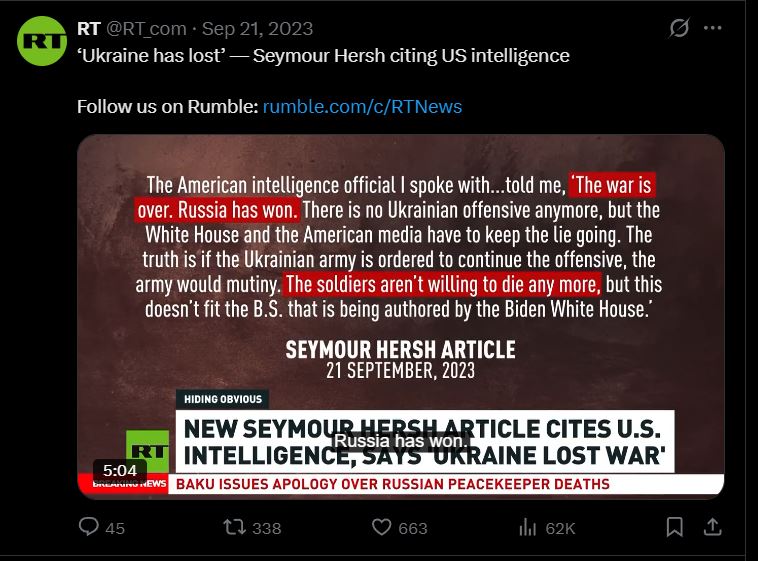Open the RT display name

coord(88,29)
